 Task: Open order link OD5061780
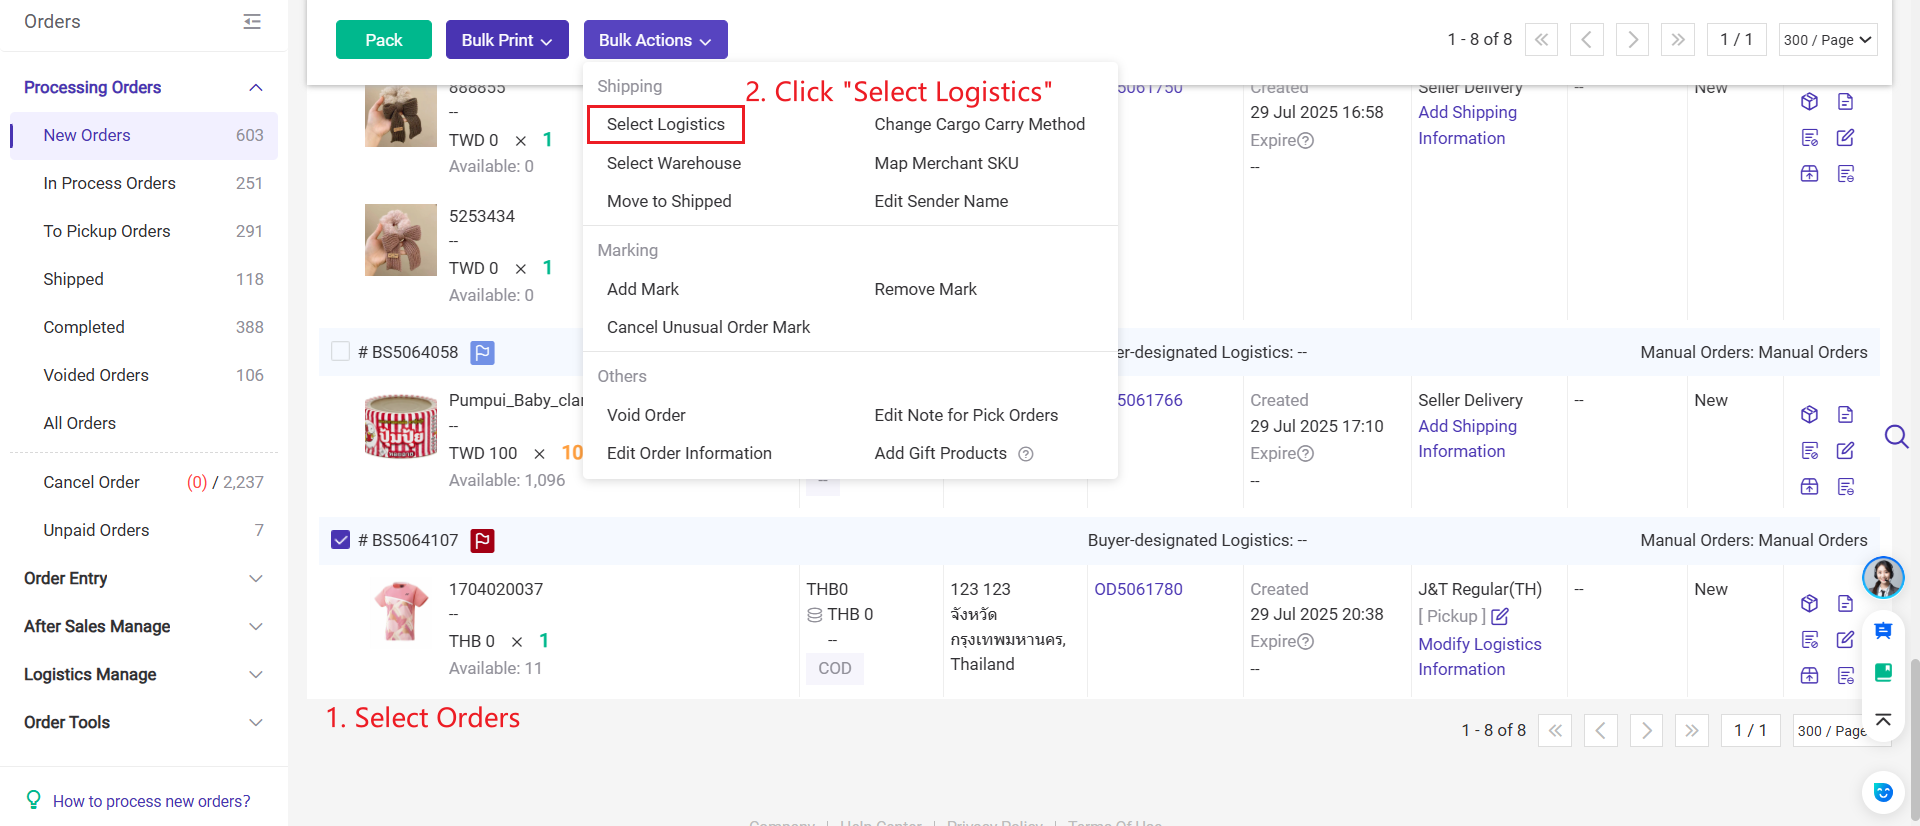(x=1138, y=589)
